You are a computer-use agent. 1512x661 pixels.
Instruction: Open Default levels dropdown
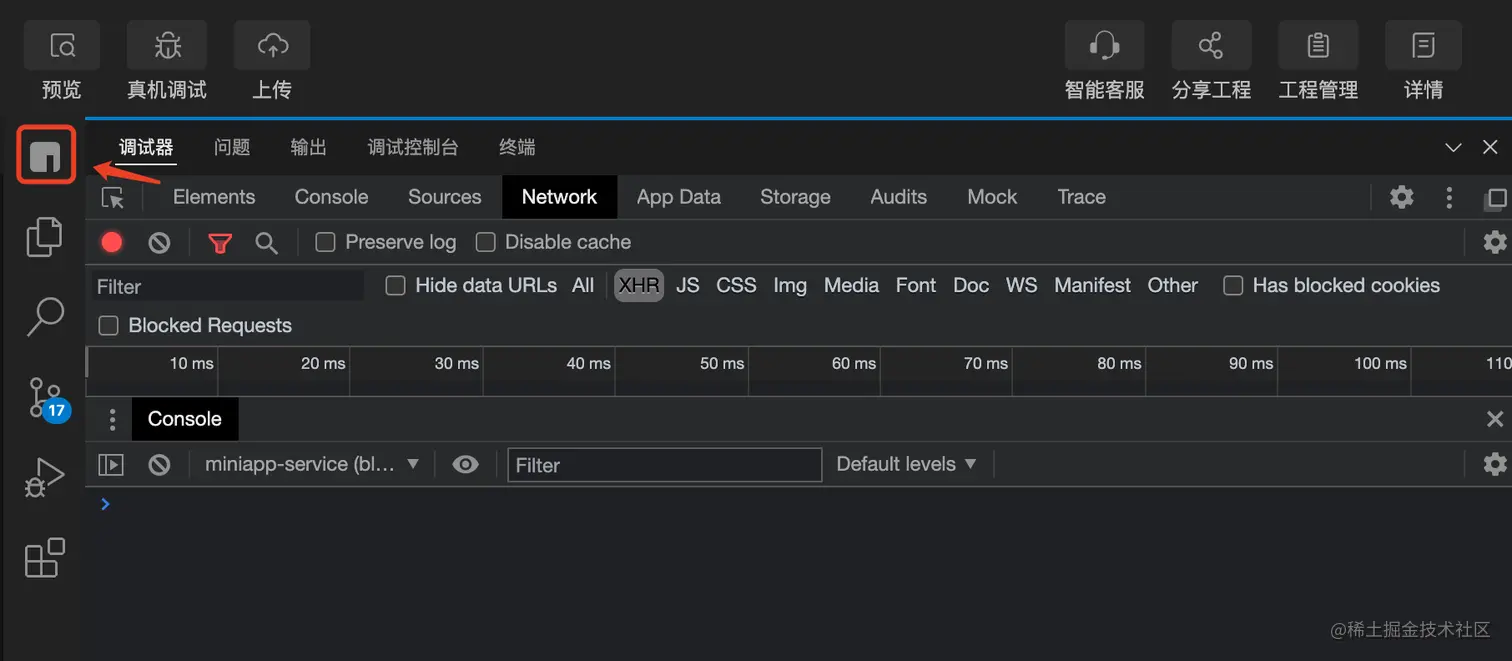tap(906, 464)
